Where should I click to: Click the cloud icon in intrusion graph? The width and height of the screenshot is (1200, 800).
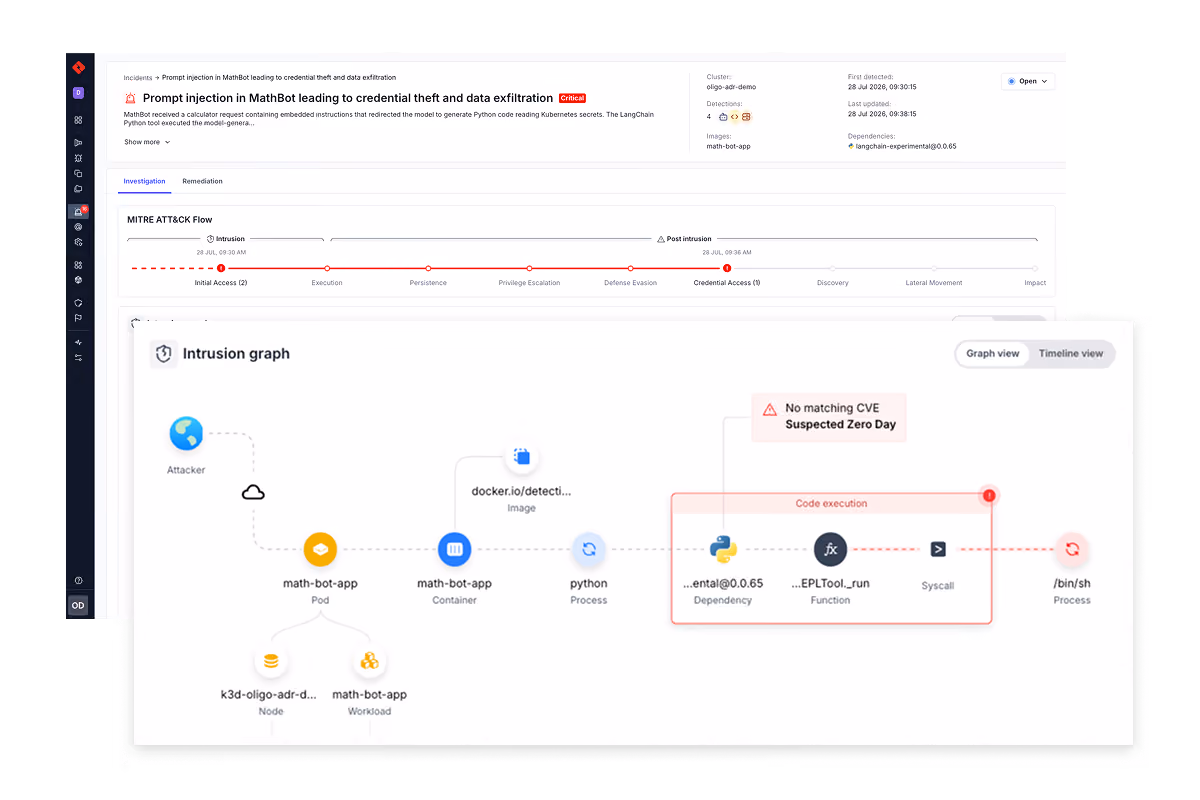tap(253, 492)
